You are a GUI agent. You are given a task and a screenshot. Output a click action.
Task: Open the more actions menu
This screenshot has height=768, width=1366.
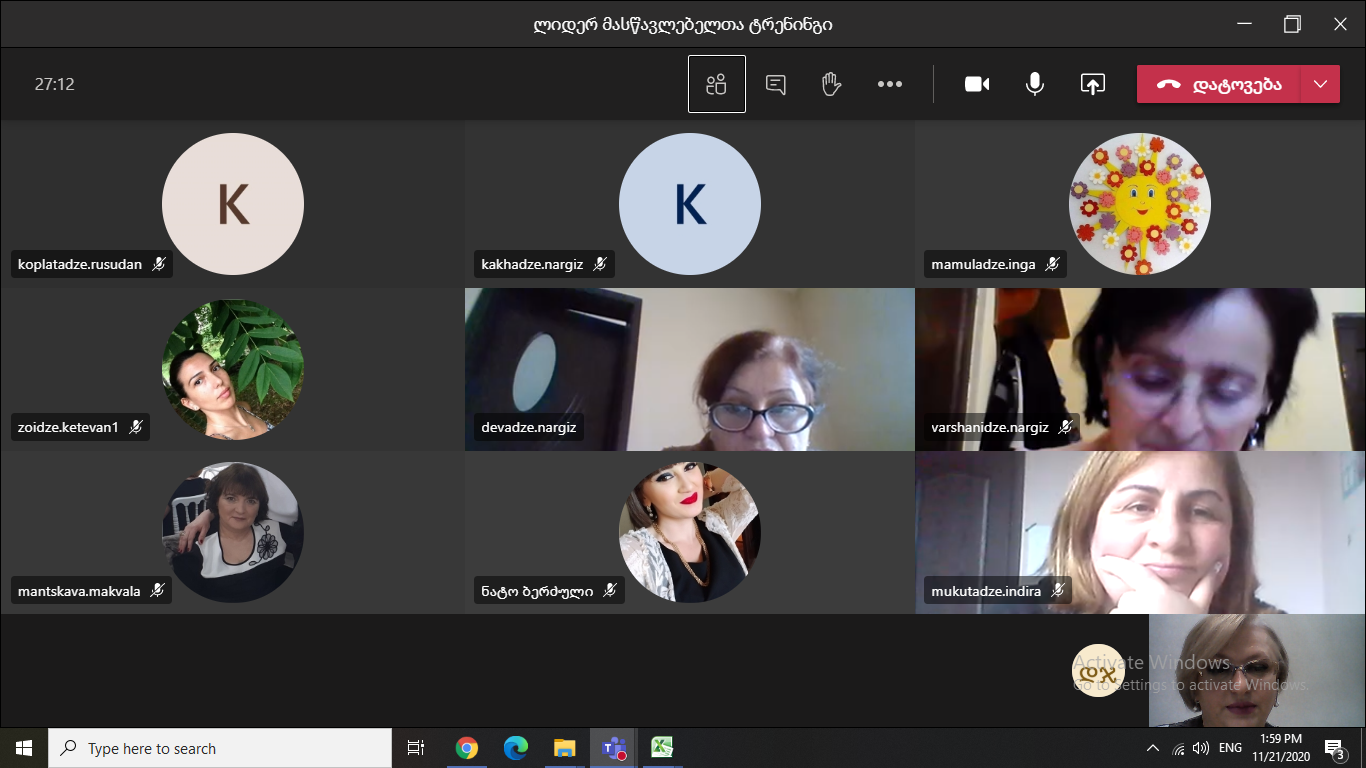point(889,85)
